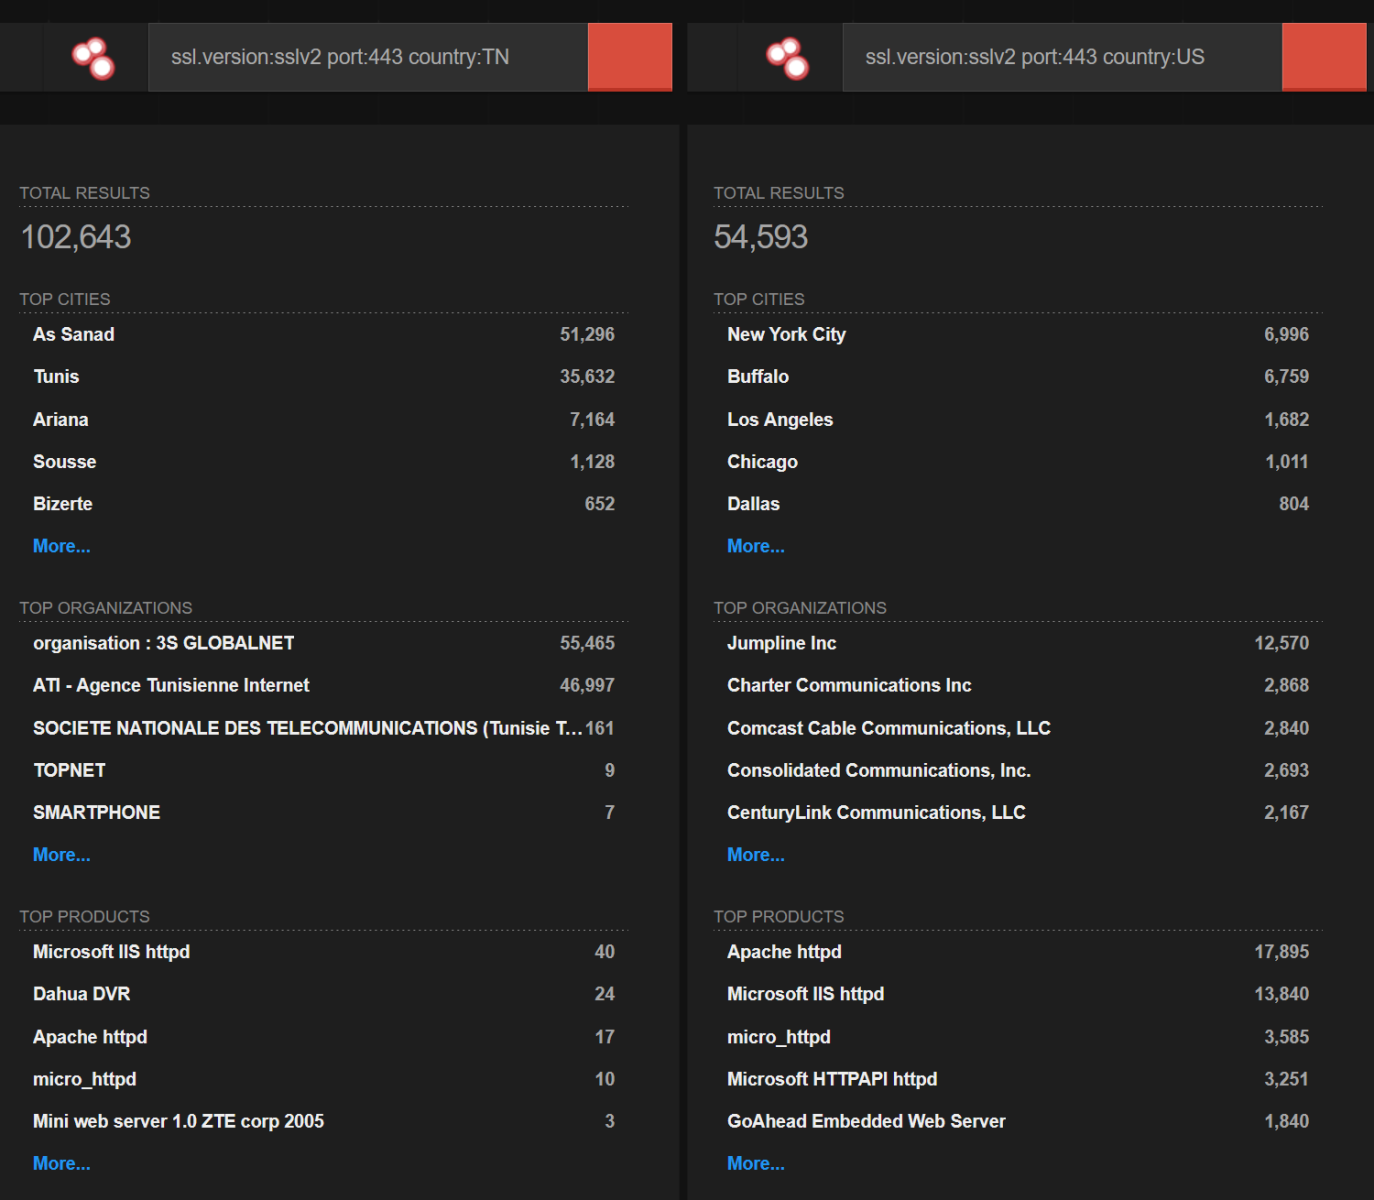Focus the country:US search query field
Screen dimensions: 1374x1200
(1062, 57)
